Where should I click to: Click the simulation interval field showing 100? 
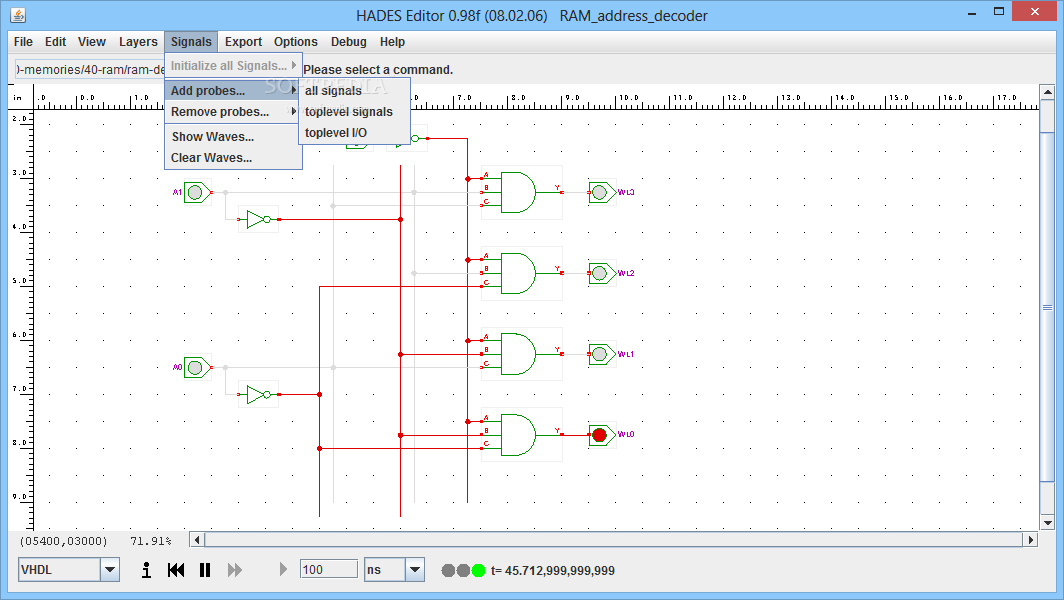328,569
